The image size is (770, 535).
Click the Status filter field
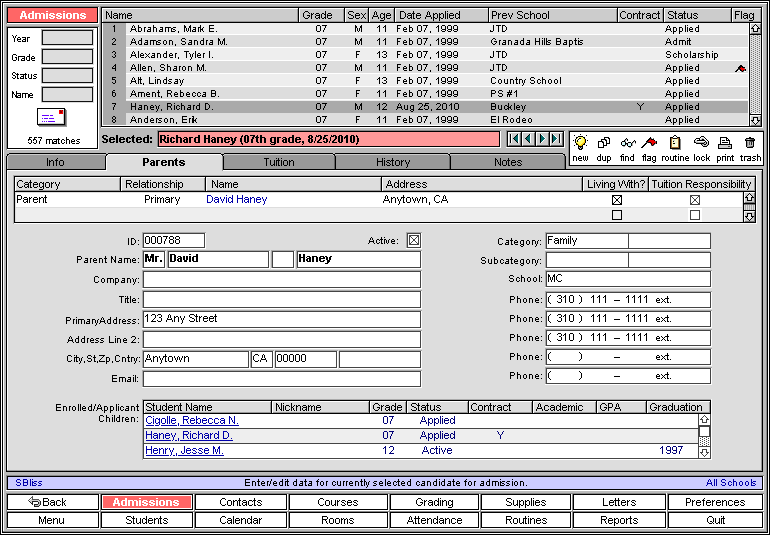[67, 76]
